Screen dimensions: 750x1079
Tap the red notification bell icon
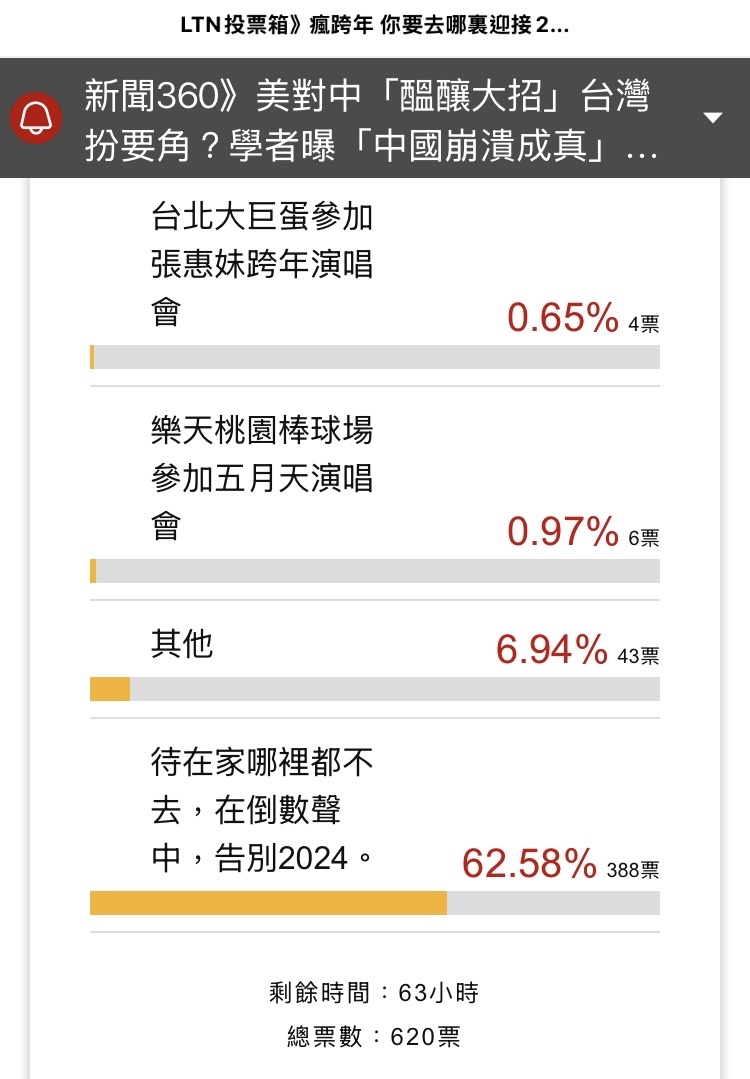tap(36, 118)
